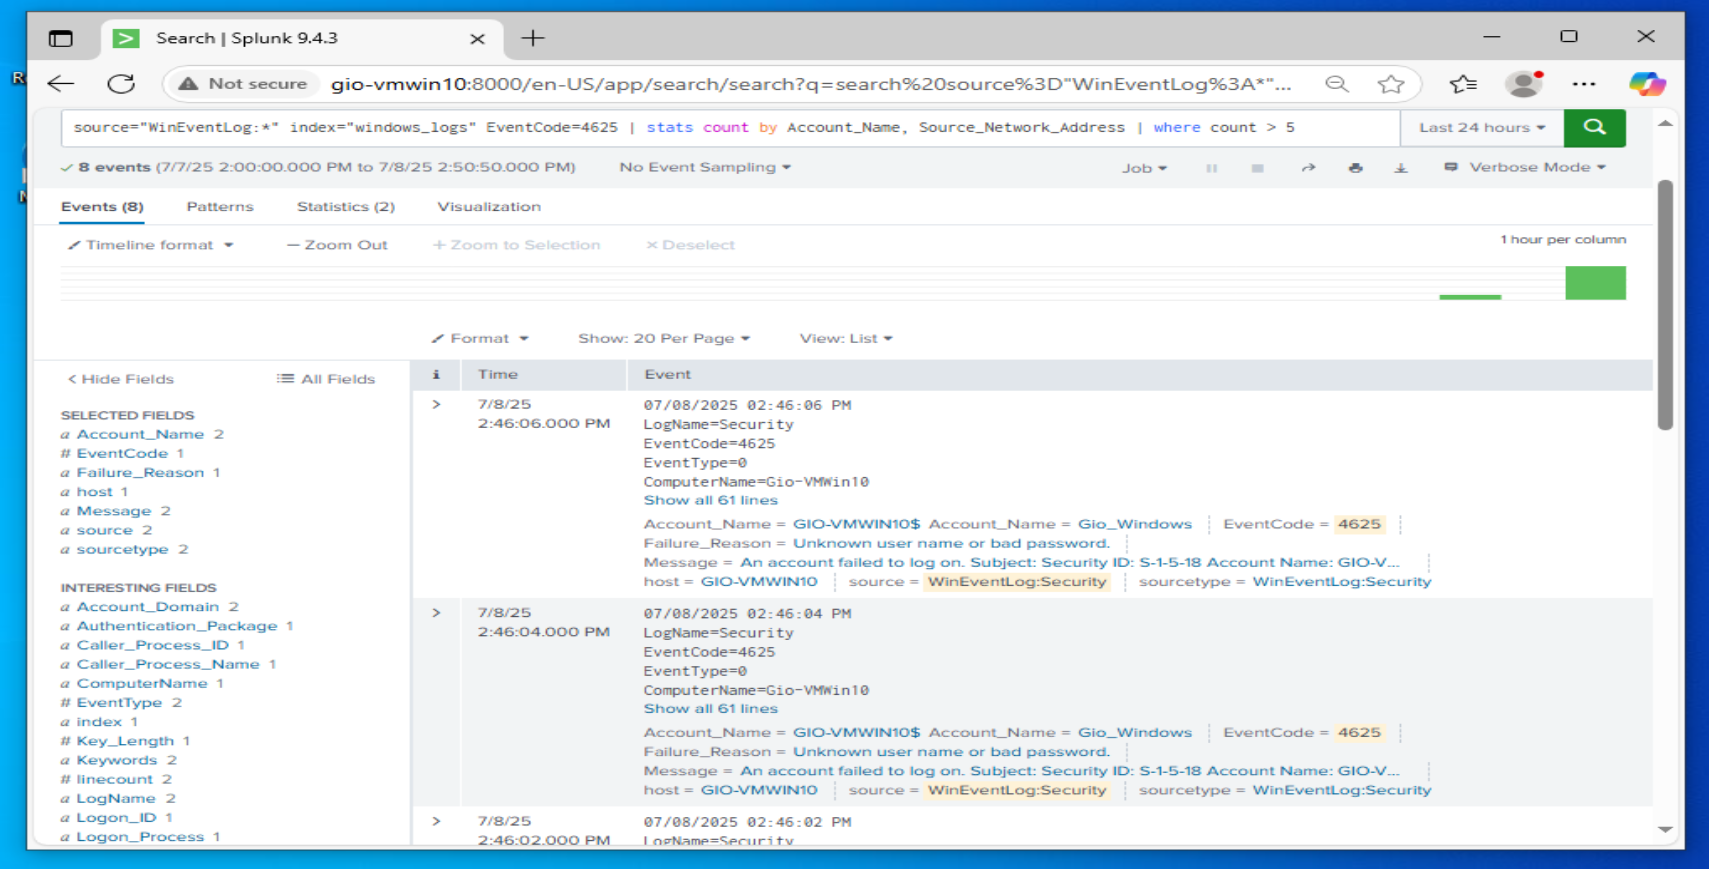Select the tall green timeline bar
Screen dimensions: 1709x869
coord(1595,283)
